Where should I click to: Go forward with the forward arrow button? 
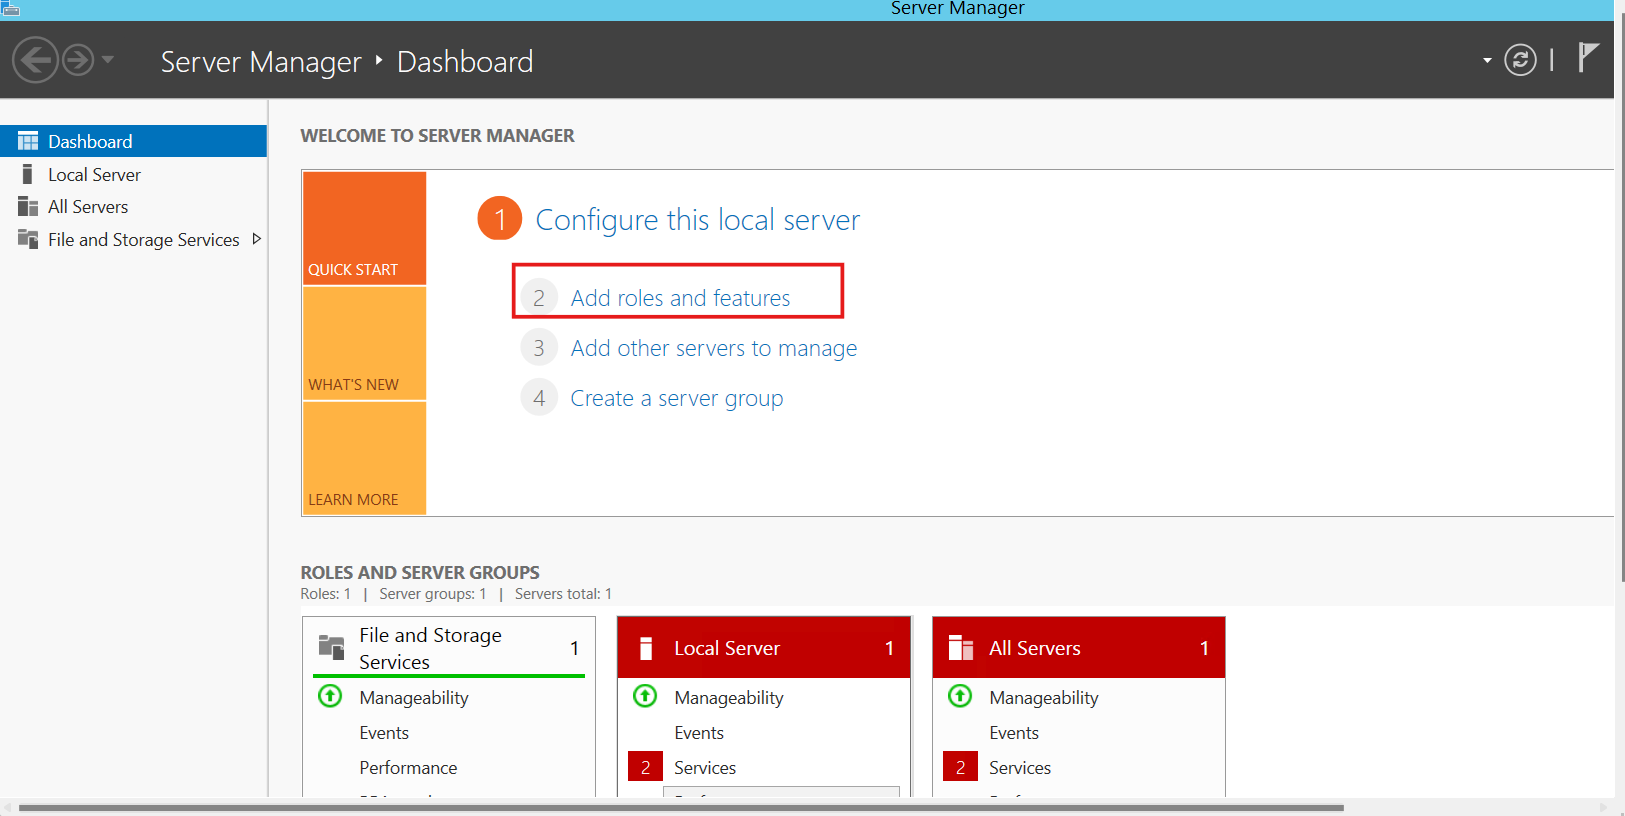(78, 60)
